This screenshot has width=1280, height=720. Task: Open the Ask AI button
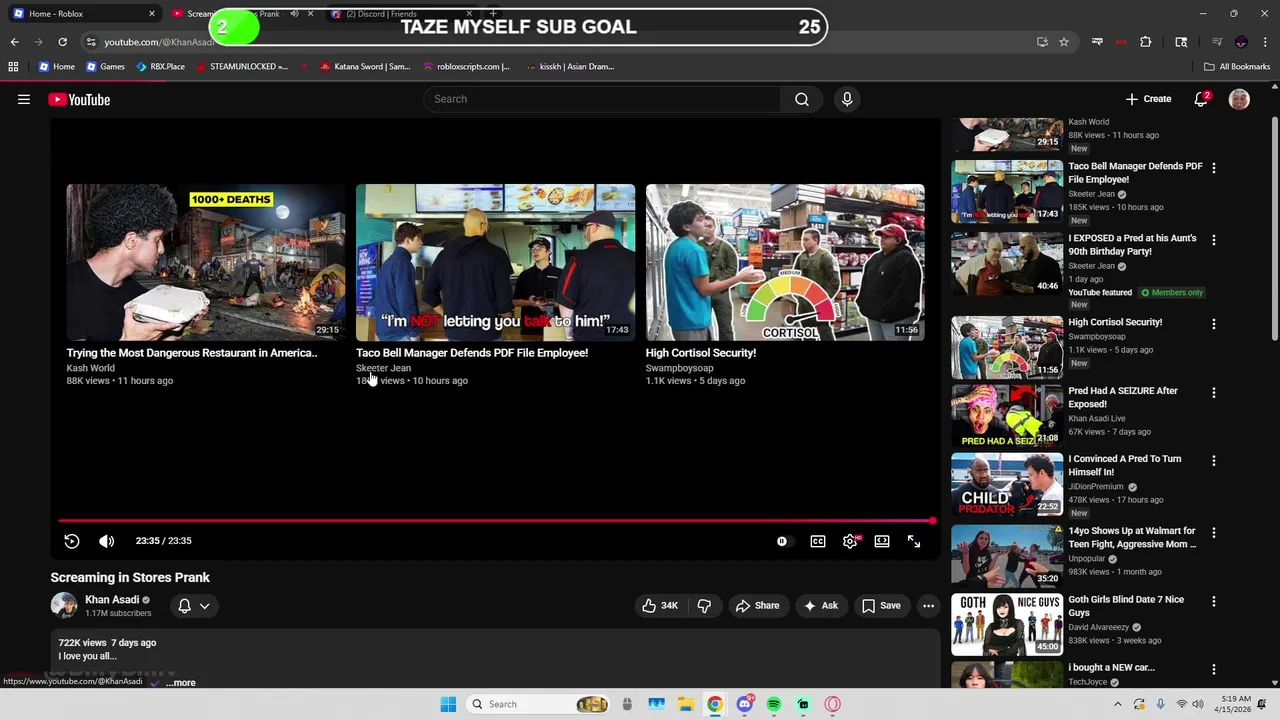[x=821, y=605]
